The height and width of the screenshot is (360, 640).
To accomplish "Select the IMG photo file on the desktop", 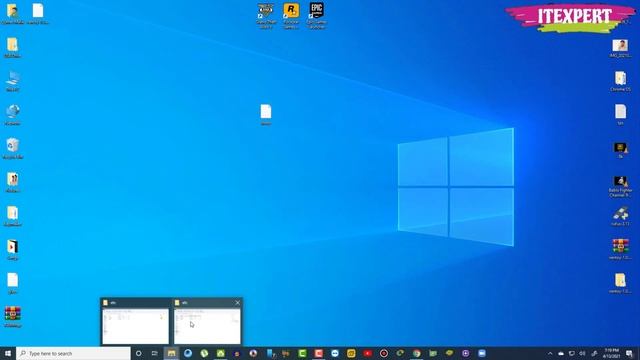I will (620, 48).
